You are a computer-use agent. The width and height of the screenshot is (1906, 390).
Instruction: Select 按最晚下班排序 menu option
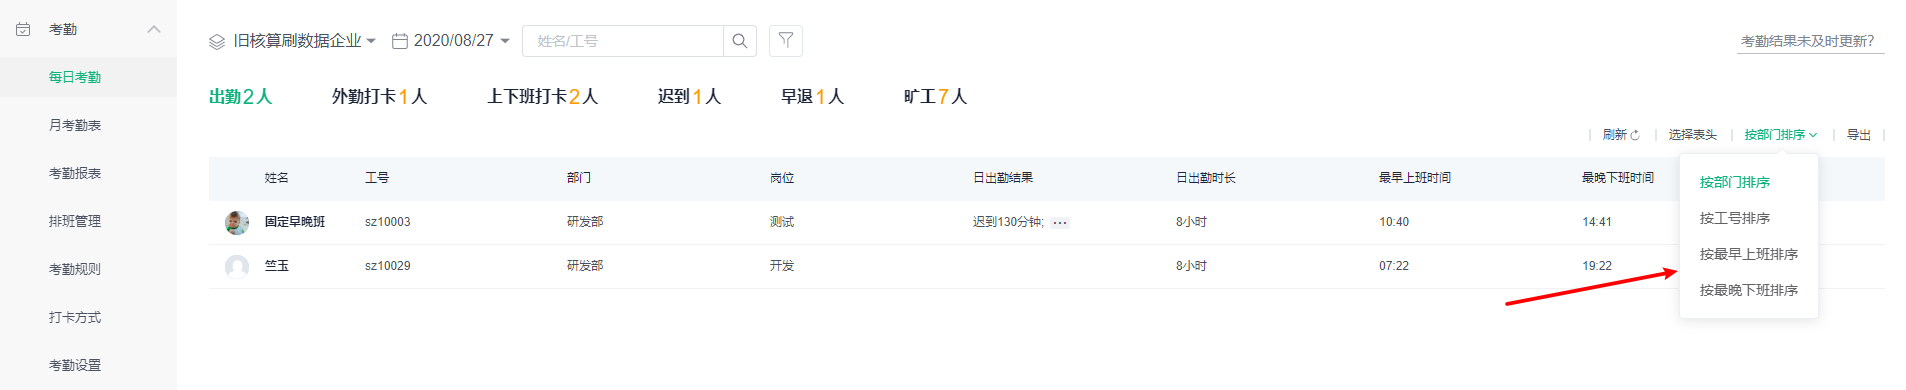1748,290
